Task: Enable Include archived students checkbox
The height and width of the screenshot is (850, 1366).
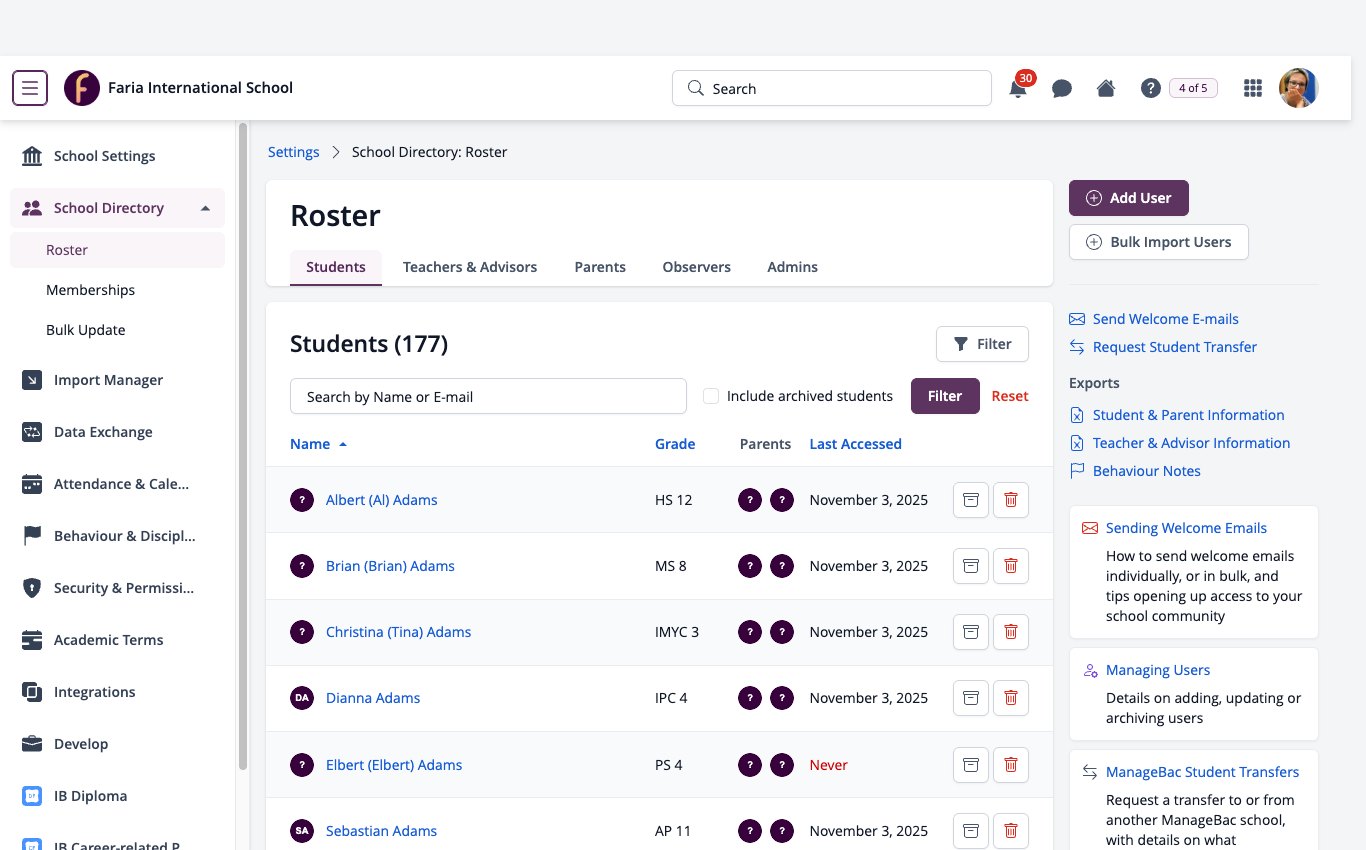Action: [x=711, y=396]
